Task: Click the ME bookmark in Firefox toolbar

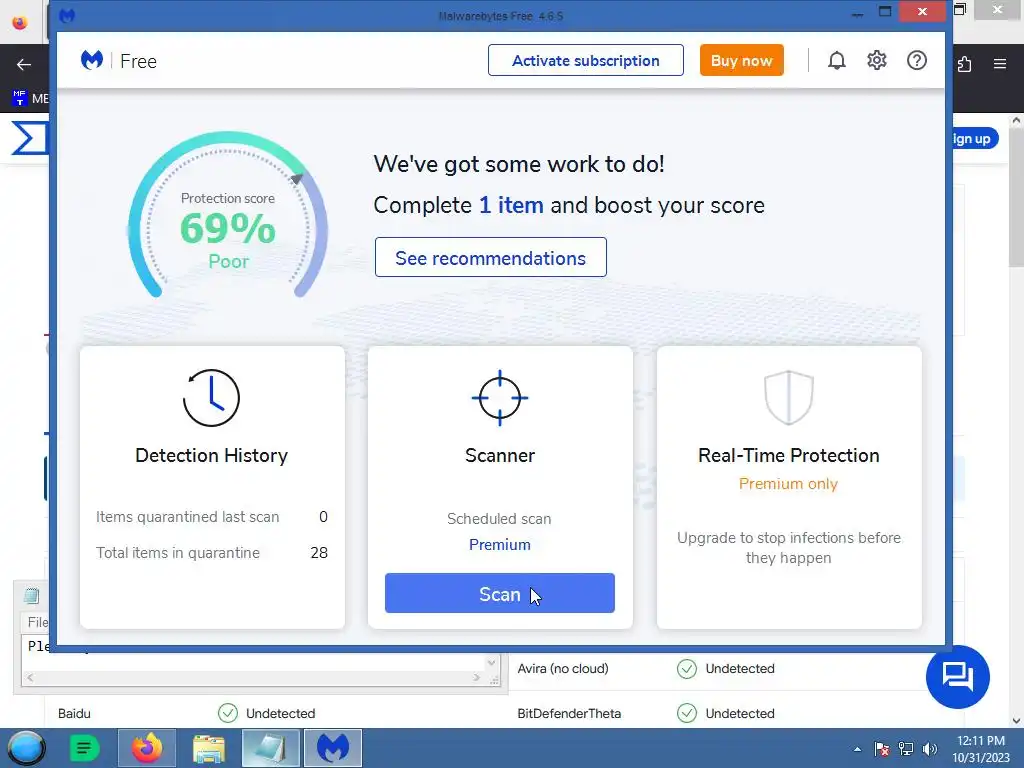Action: point(31,99)
